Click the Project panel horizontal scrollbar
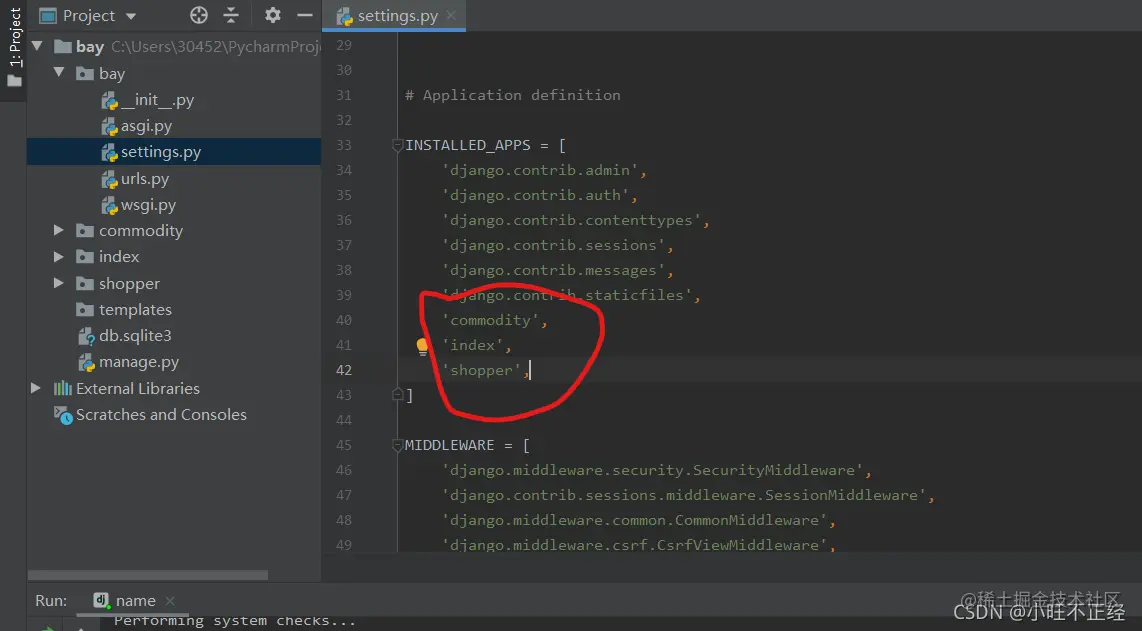1142x631 pixels. coord(148,575)
